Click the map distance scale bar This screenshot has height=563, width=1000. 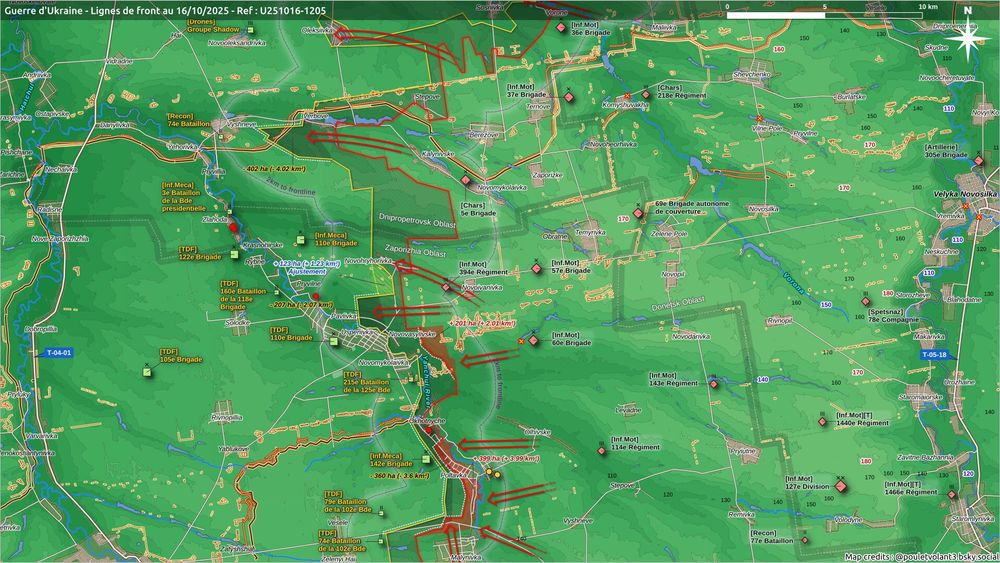point(825,15)
